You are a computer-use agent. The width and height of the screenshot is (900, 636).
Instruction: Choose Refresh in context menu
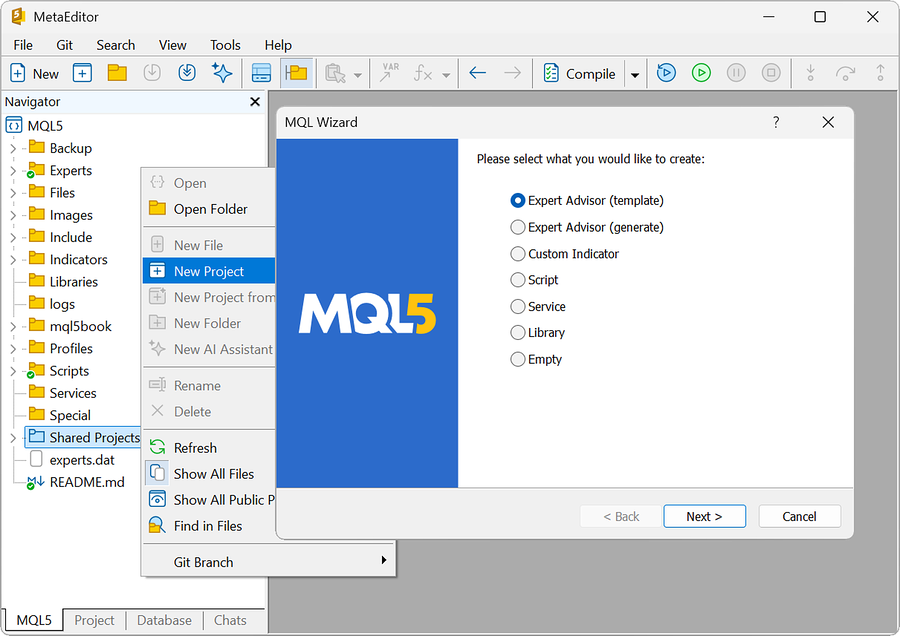pyautogui.click(x=209, y=448)
